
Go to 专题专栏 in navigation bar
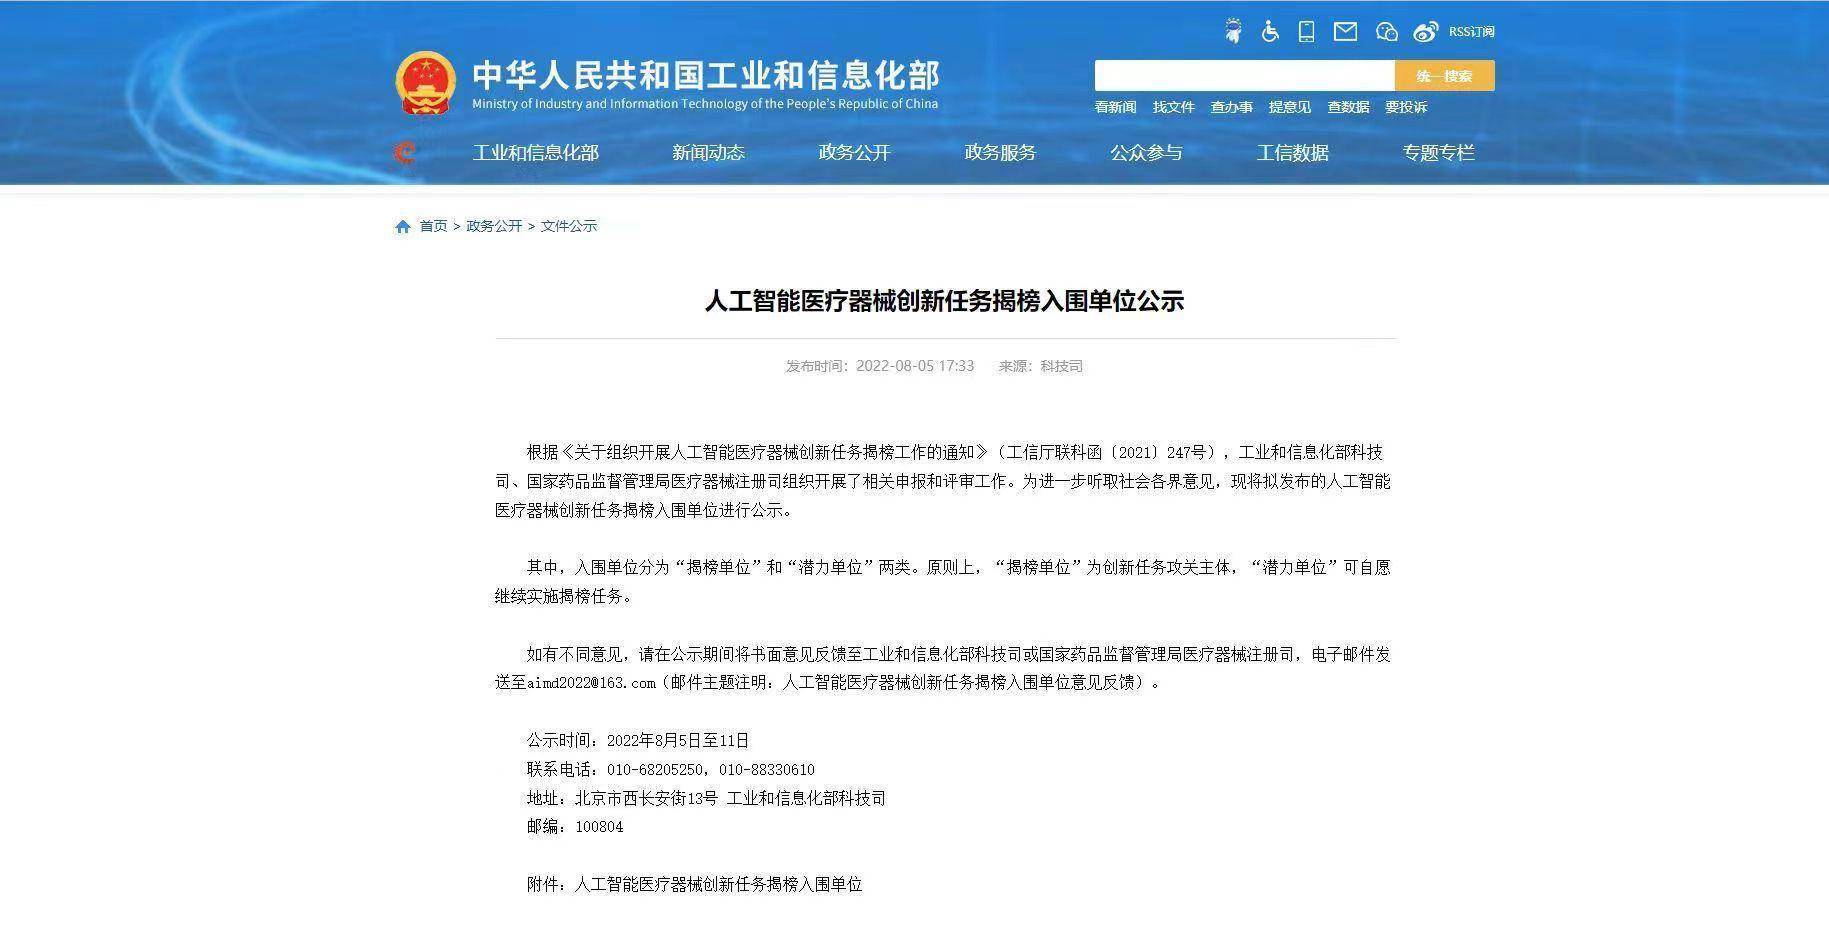(1438, 153)
